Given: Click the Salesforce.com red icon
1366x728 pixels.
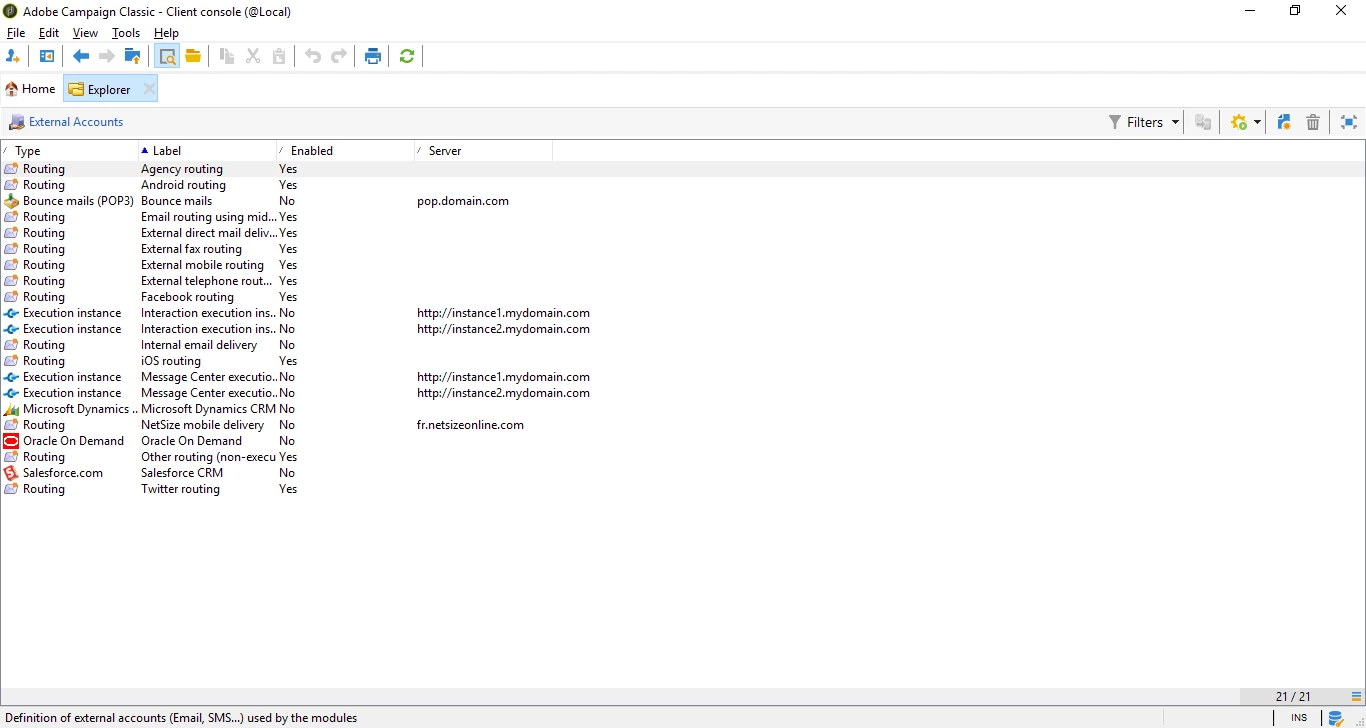Looking at the screenshot, I should 11,473.
